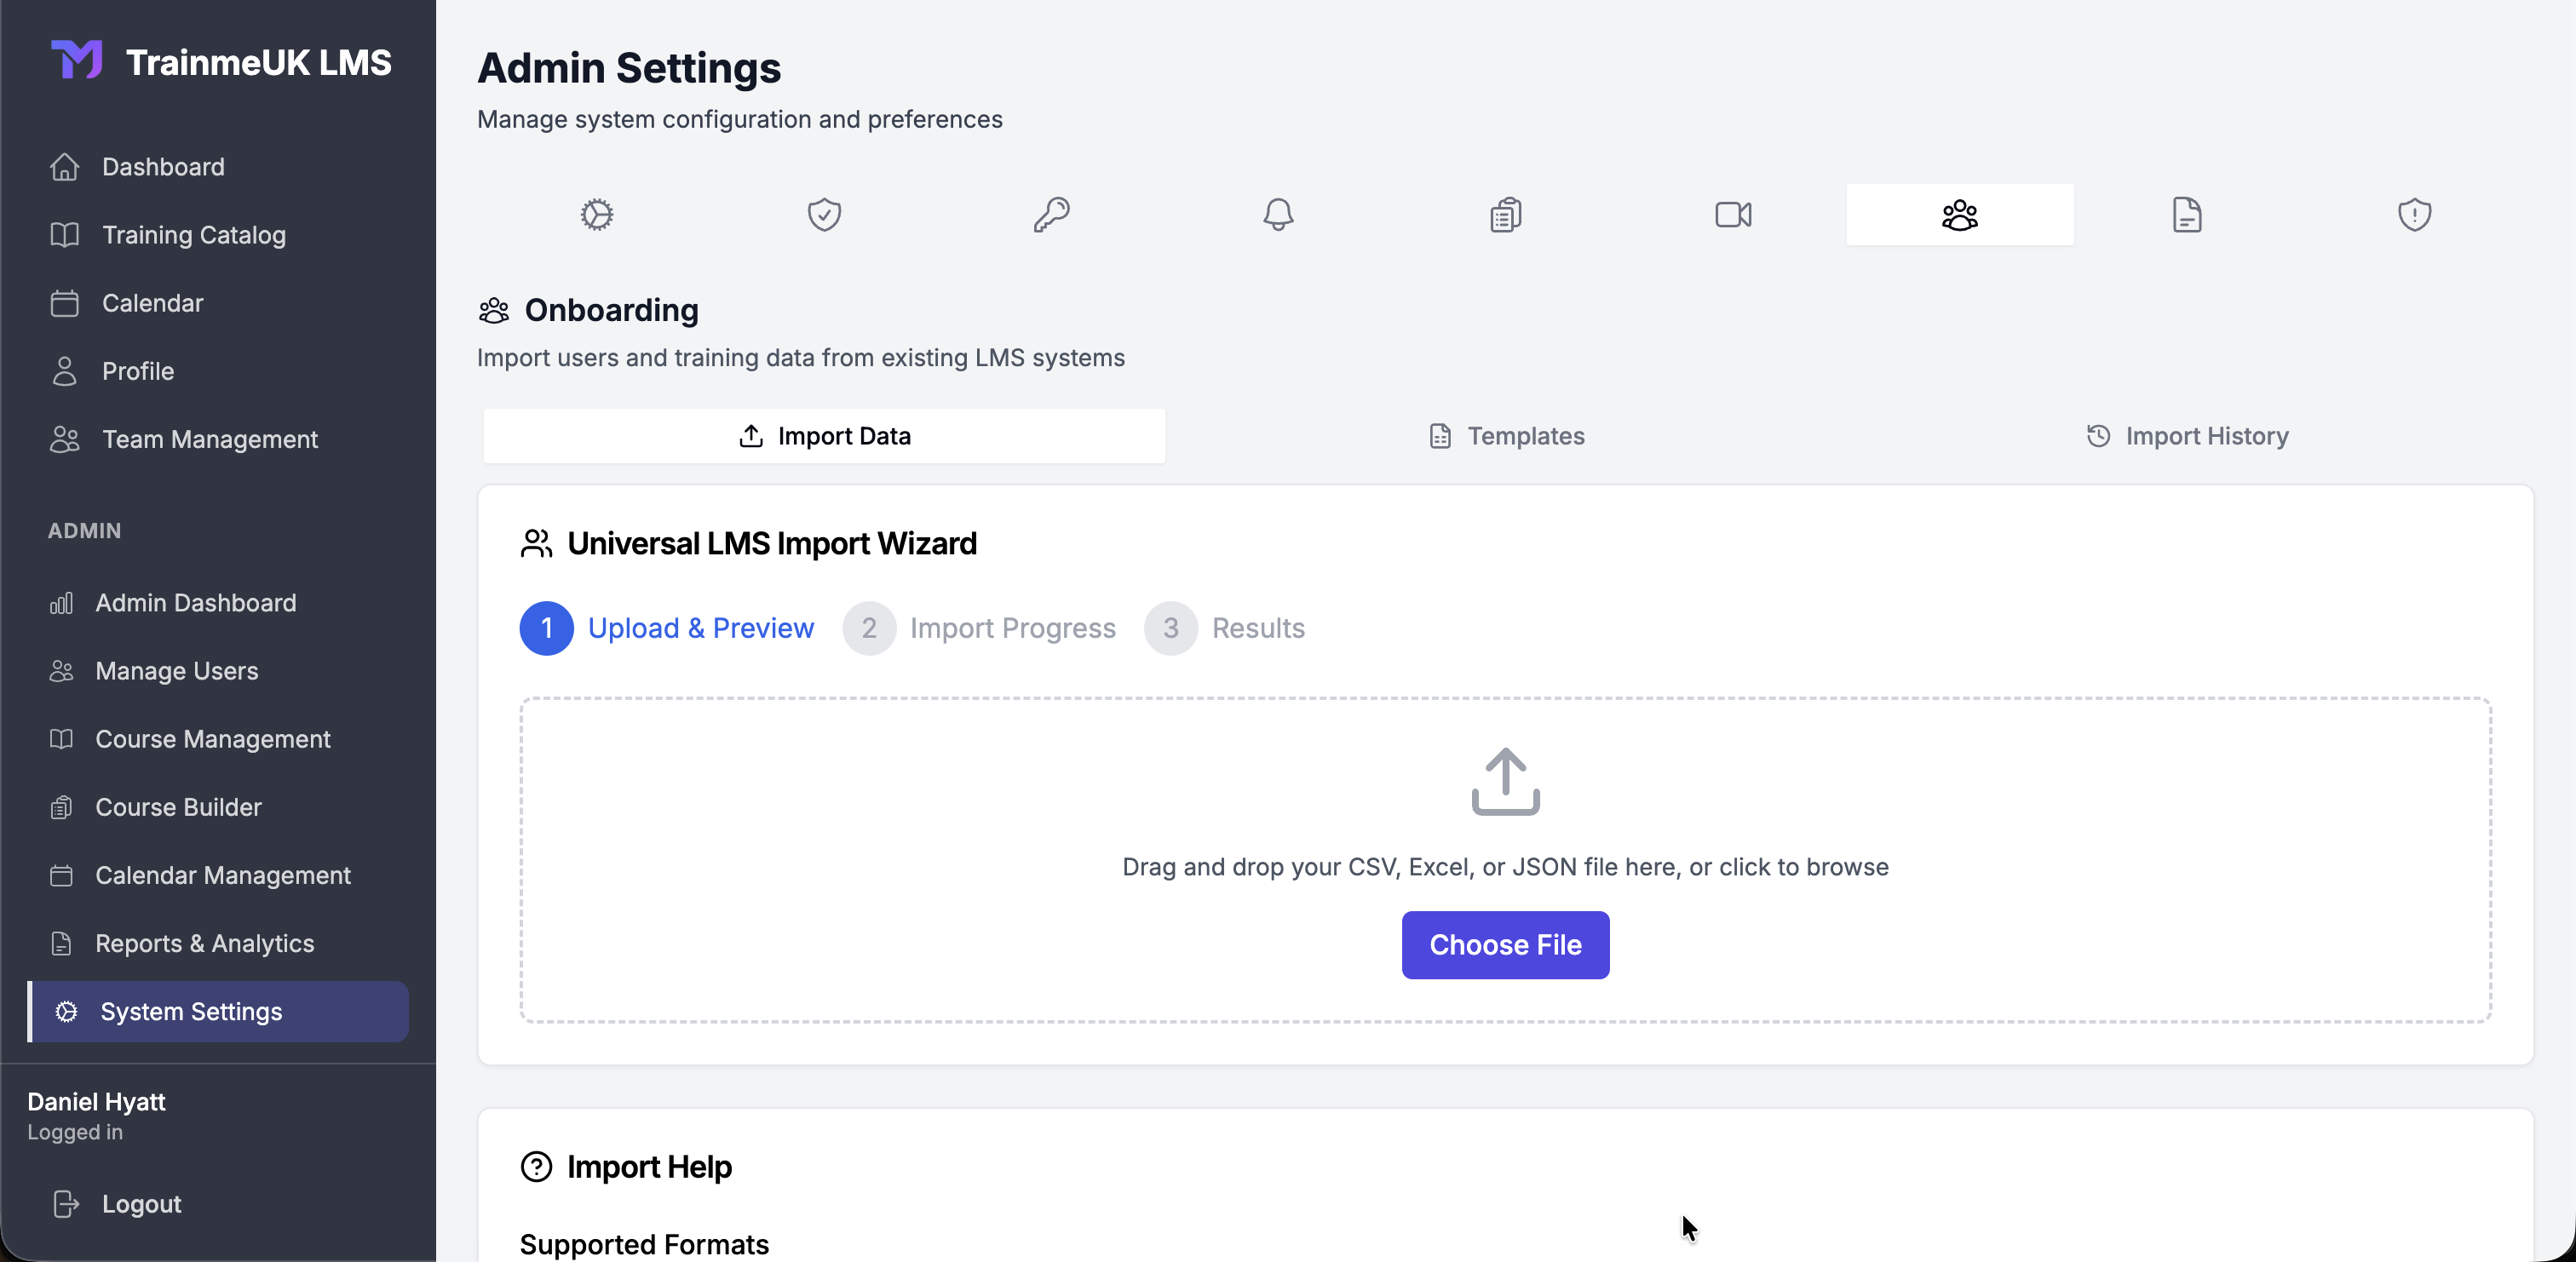Go to step 2 Import Progress

click(x=980, y=628)
